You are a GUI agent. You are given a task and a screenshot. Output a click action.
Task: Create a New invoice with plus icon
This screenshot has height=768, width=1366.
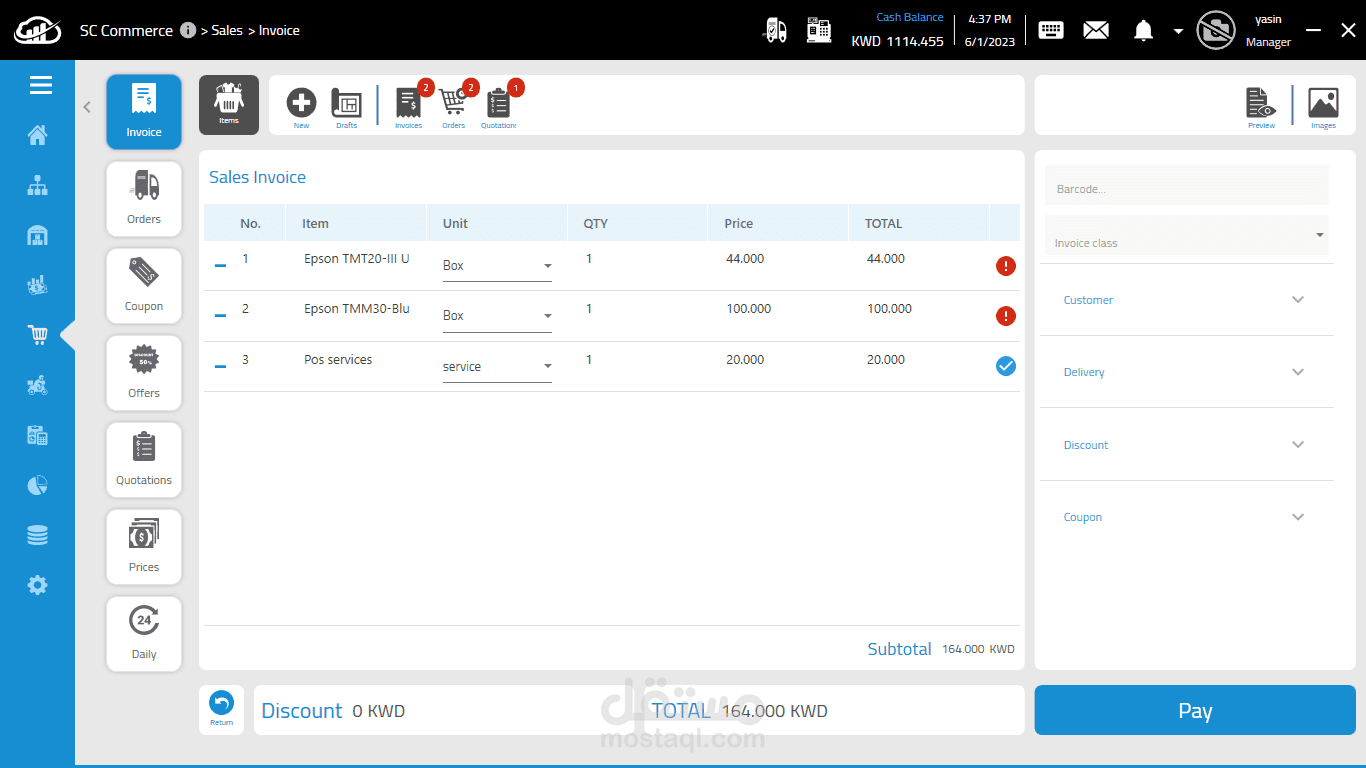coord(301,107)
